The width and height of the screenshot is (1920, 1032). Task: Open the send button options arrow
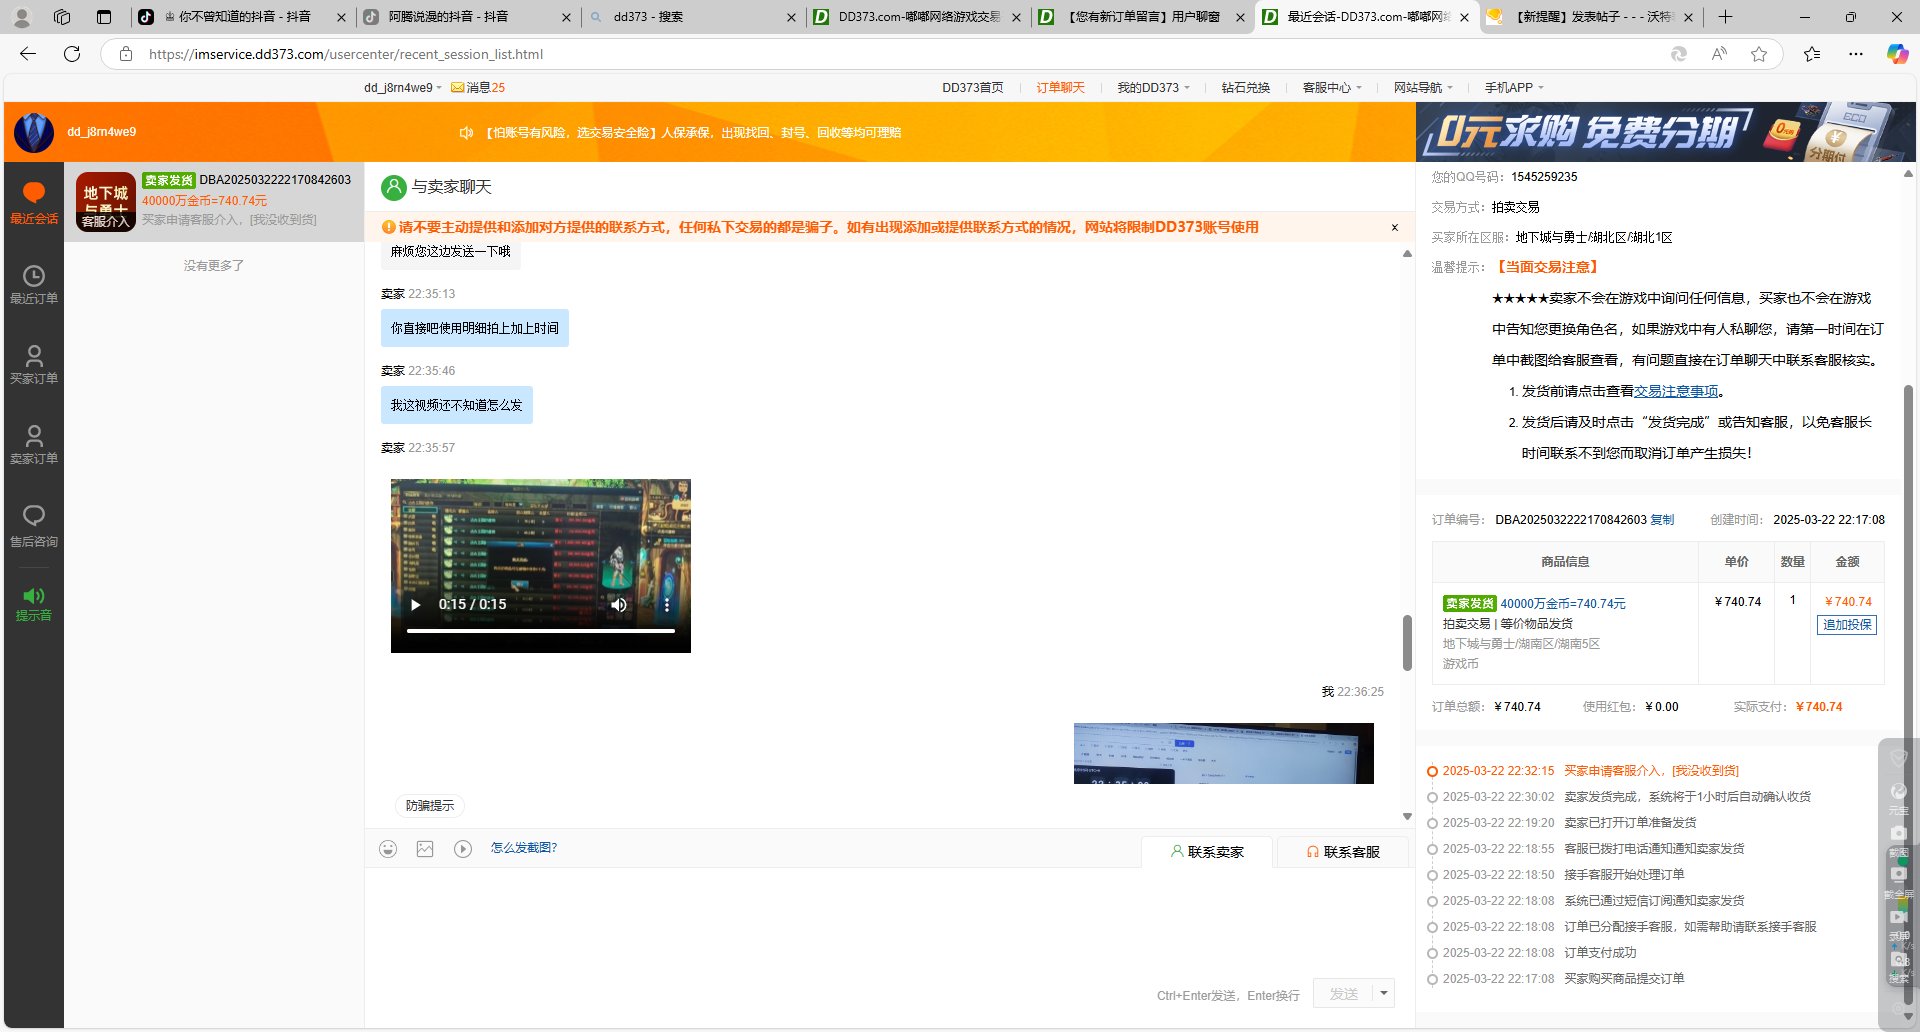pyautogui.click(x=1384, y=993)
